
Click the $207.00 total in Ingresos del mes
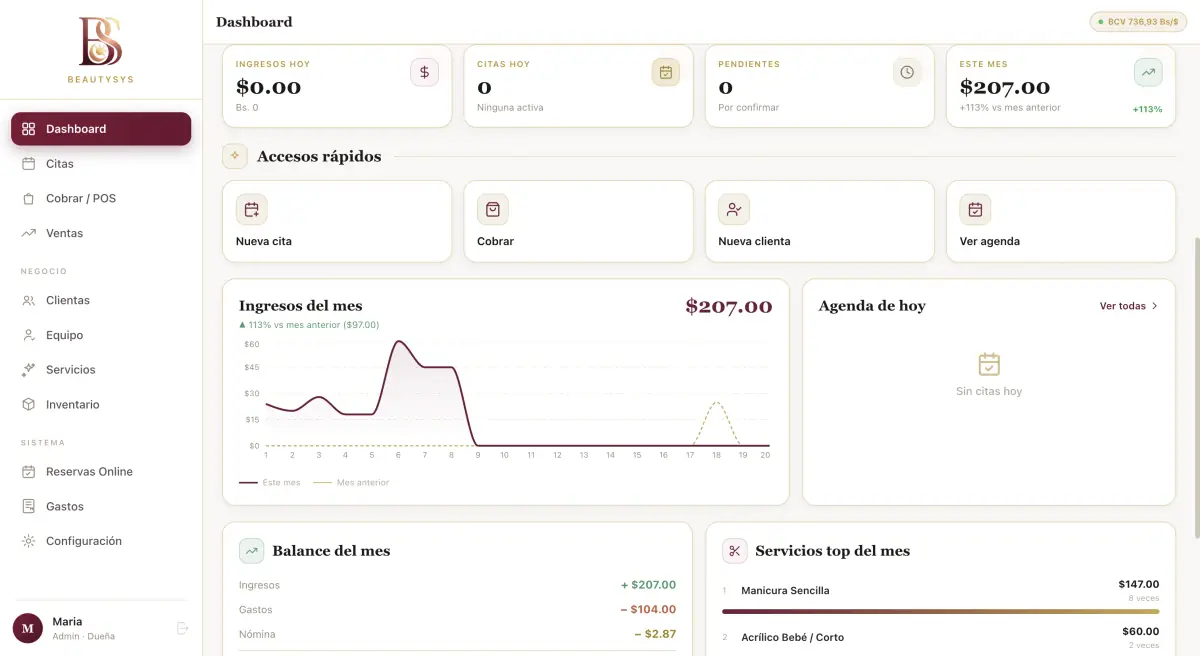[729, 307]
